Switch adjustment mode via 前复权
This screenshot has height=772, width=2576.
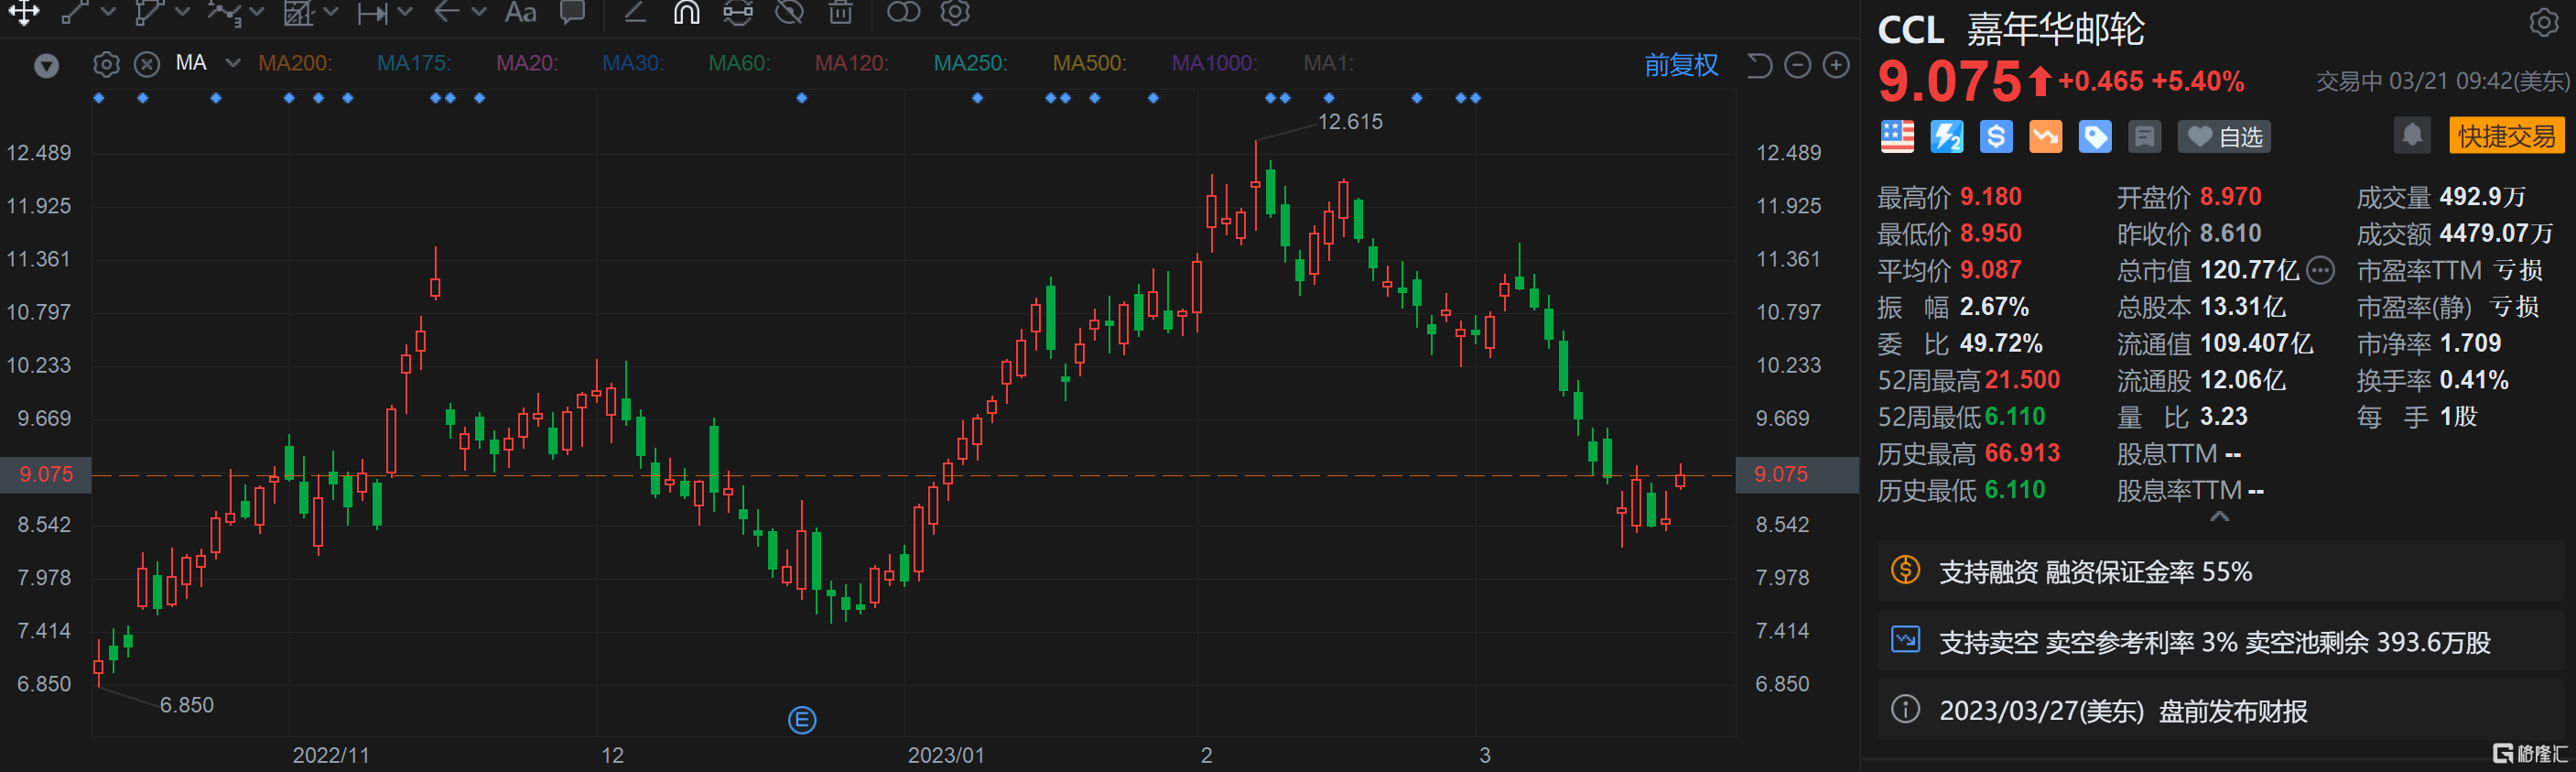(1681, 65)
